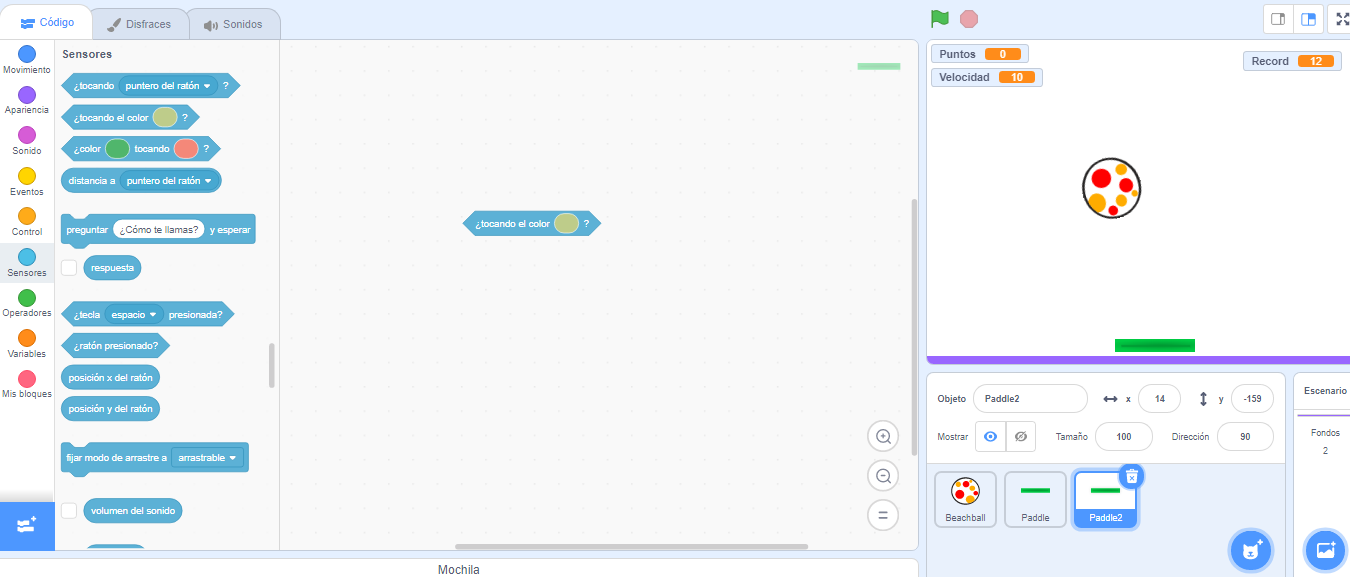Image resolution: width=1350 pixels, height=577 pixels.
Task: Zoom out the code workspace
Action: pyautogui.click(x=883, y=476)
